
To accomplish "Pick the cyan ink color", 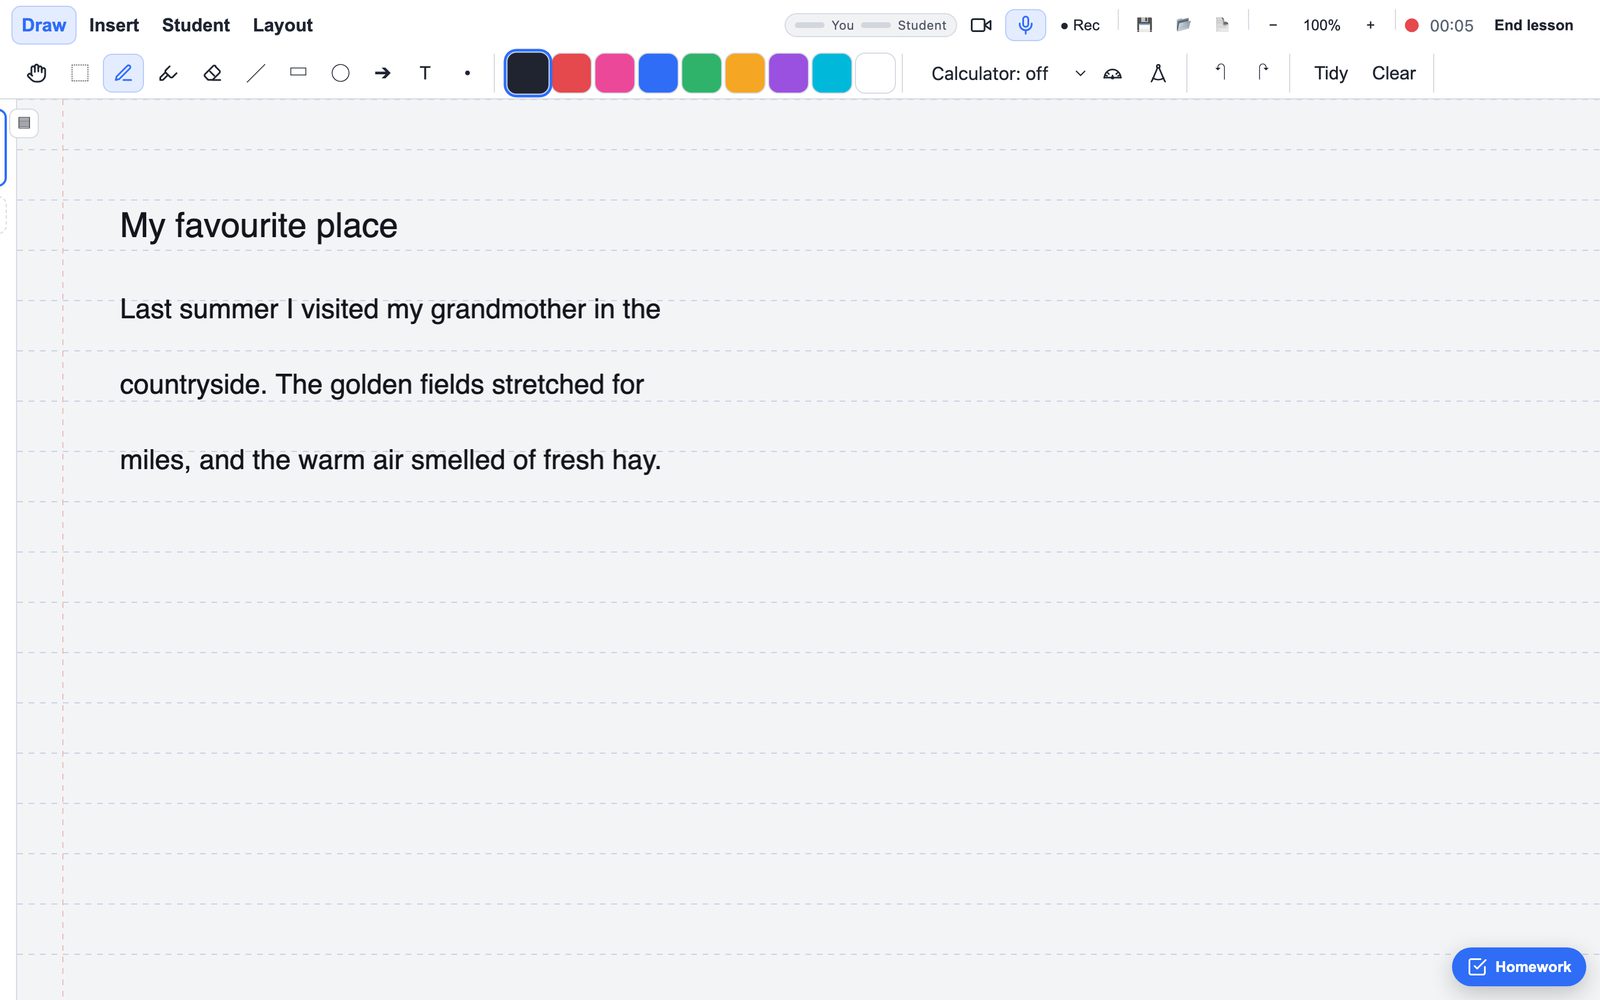I will pyautogui.click(x=832, y=73).
